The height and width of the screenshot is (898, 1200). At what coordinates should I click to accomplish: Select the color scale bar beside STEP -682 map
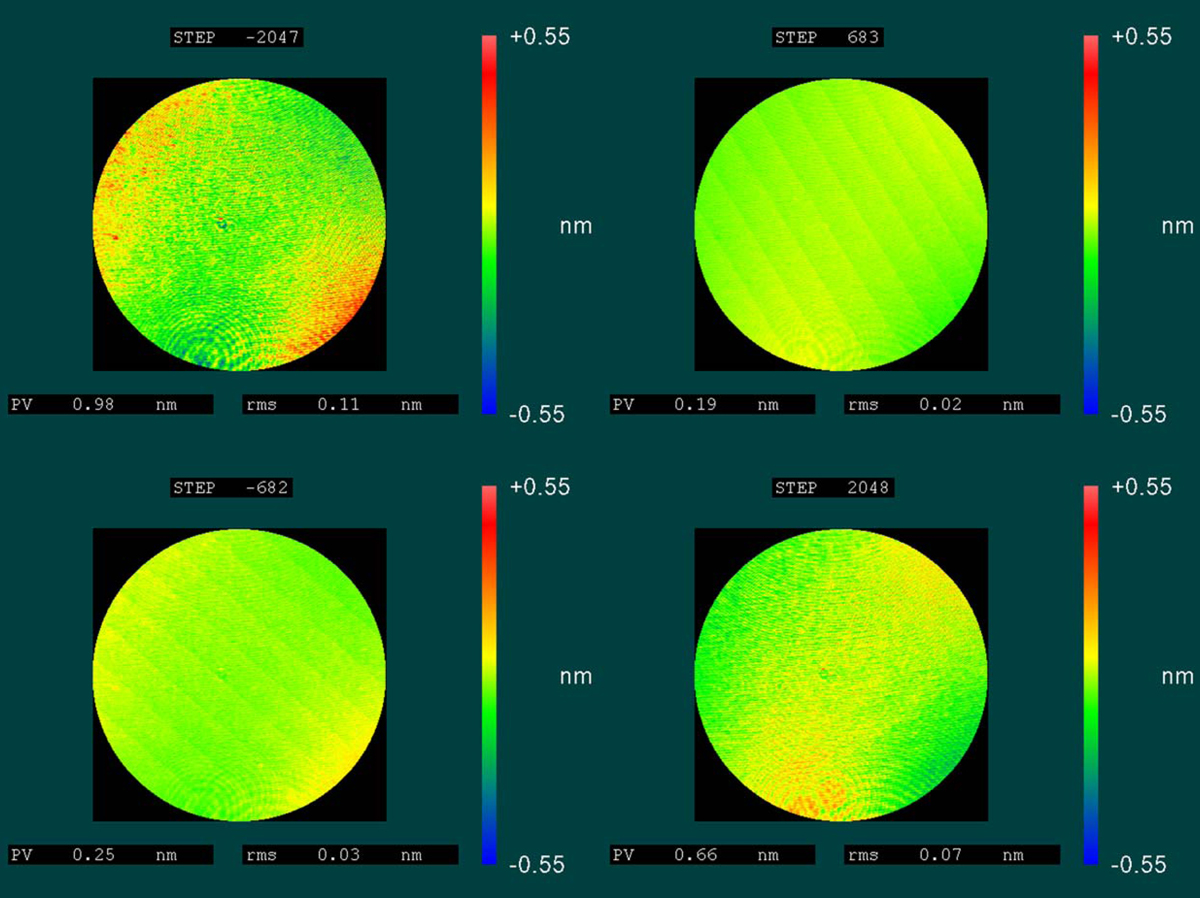click(x=489, y=674)
